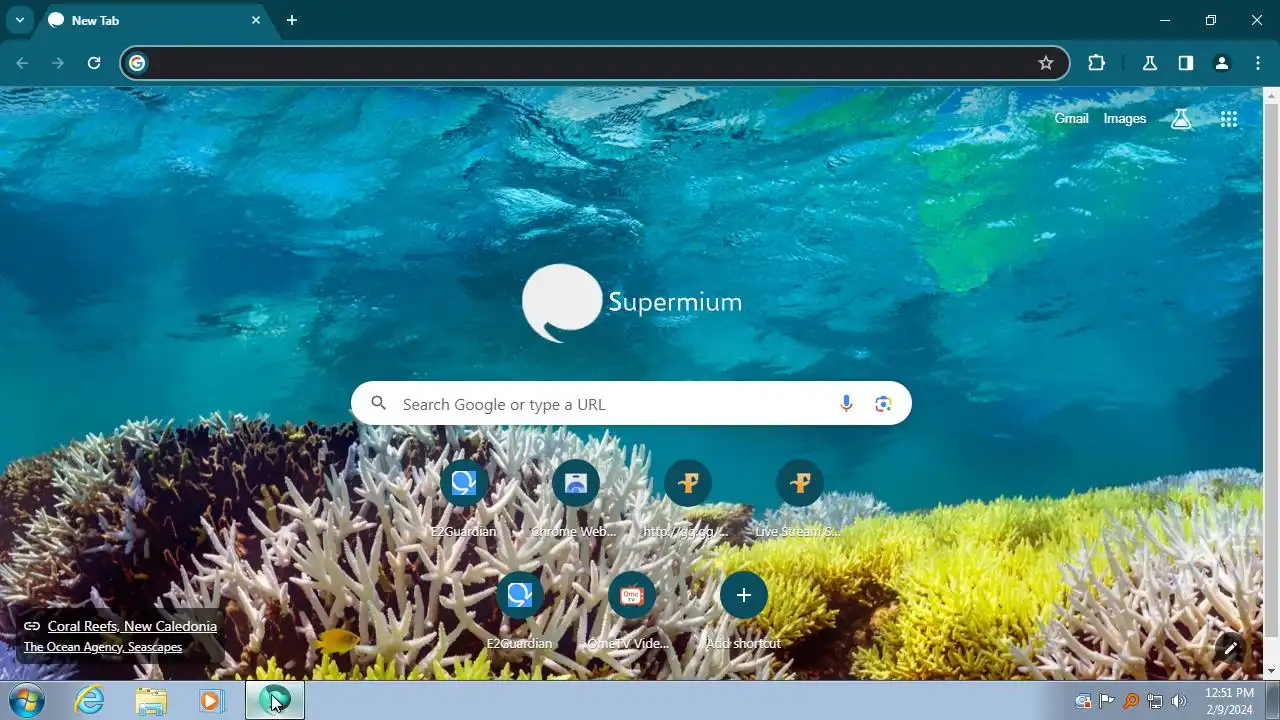Open Action Center flag in tray

1107,701
